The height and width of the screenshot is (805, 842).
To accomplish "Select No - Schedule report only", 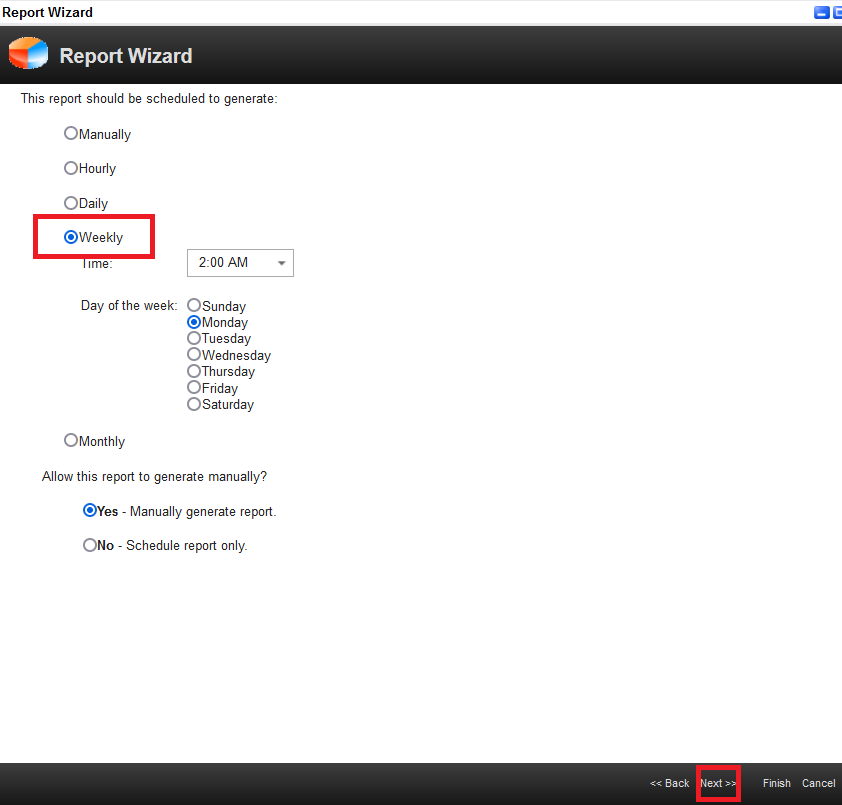I will (90, 545).
